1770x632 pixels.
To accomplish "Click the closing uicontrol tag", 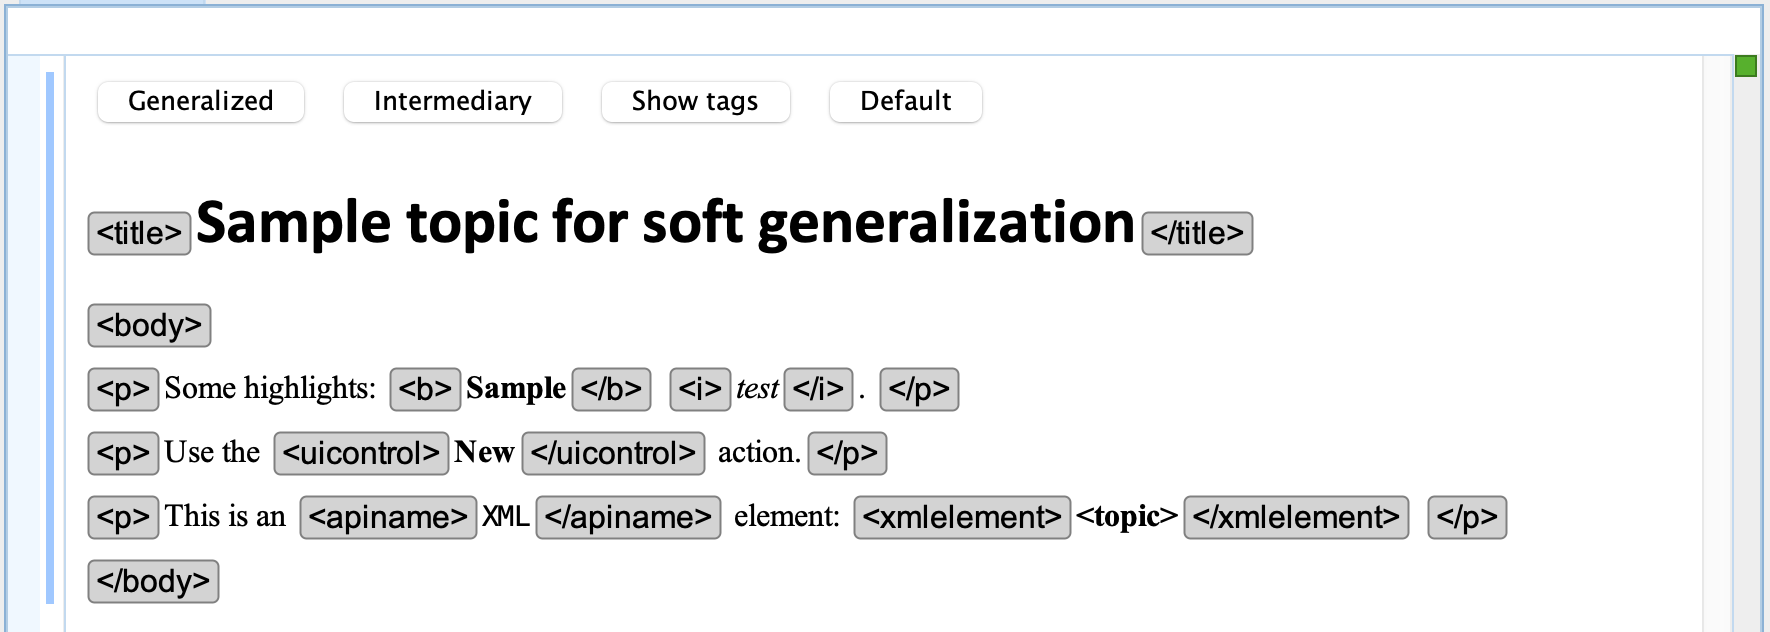I will click(x=613, y=453).
